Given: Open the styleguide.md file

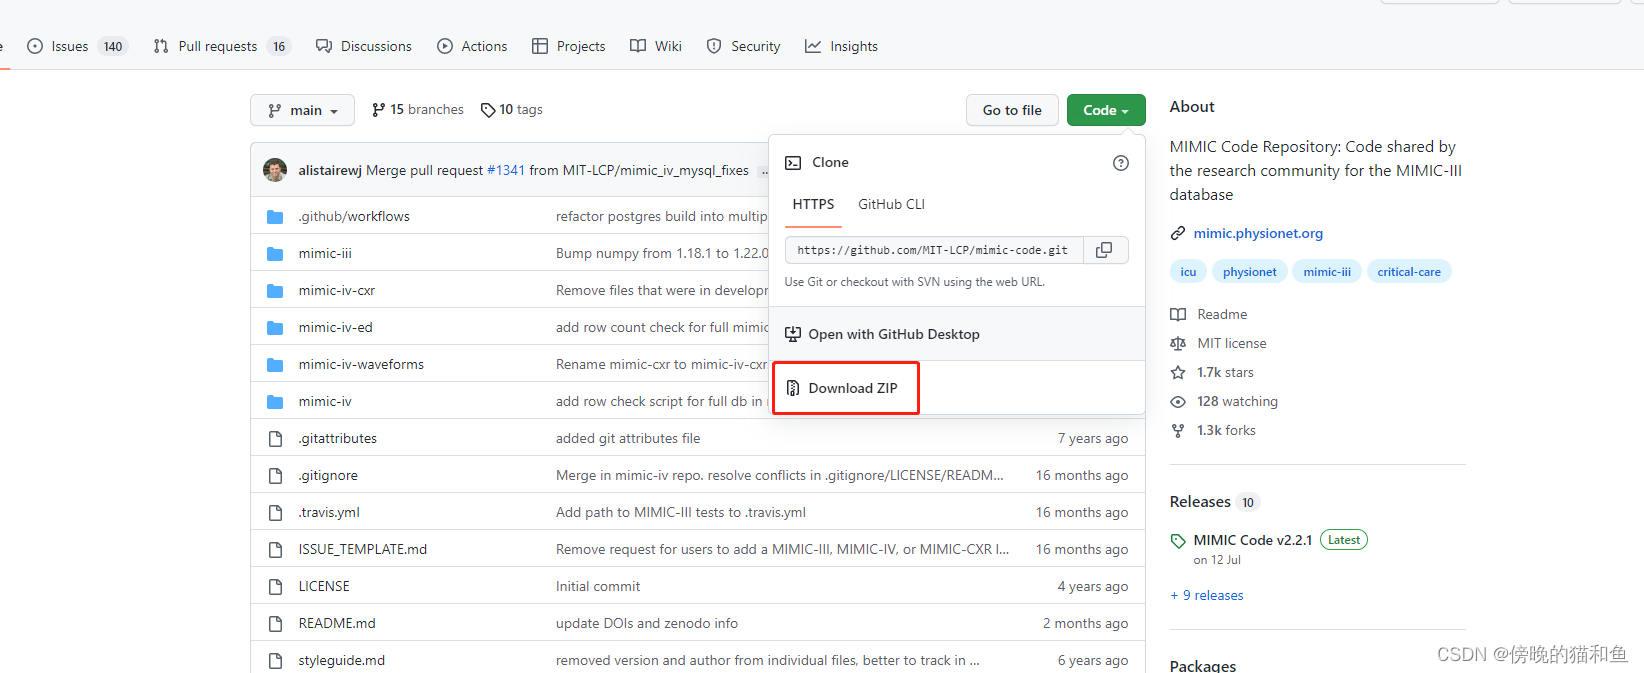Looking at the screenshot, I should 342,660.
